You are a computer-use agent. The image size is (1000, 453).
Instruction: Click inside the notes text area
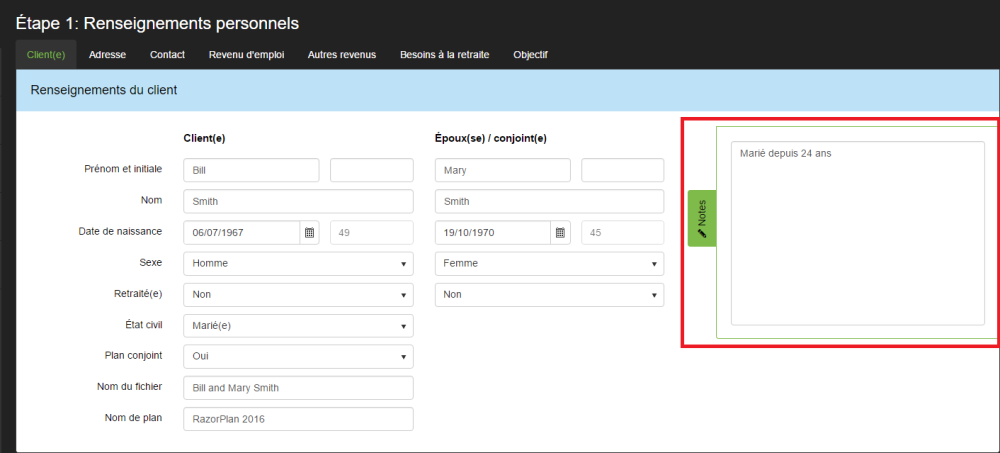click(857, 240)
